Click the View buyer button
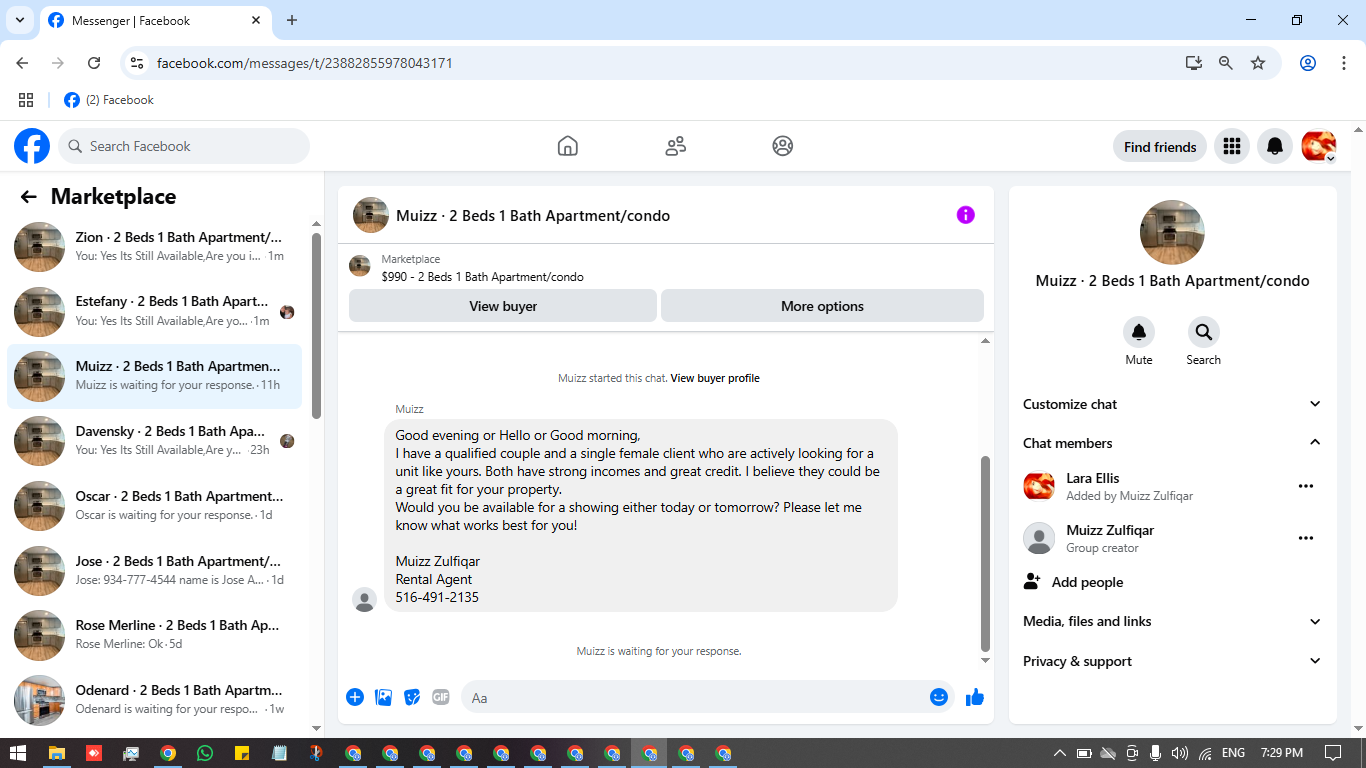 click(x=503, y=306)
